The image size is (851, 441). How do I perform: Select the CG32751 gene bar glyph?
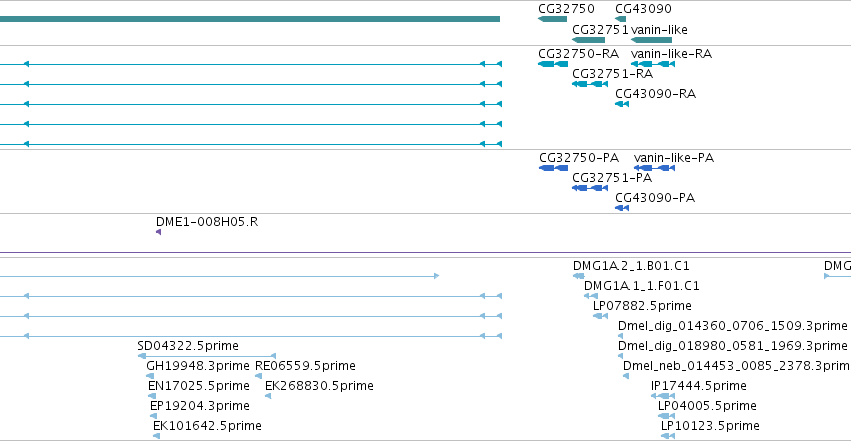coord(588,40)
